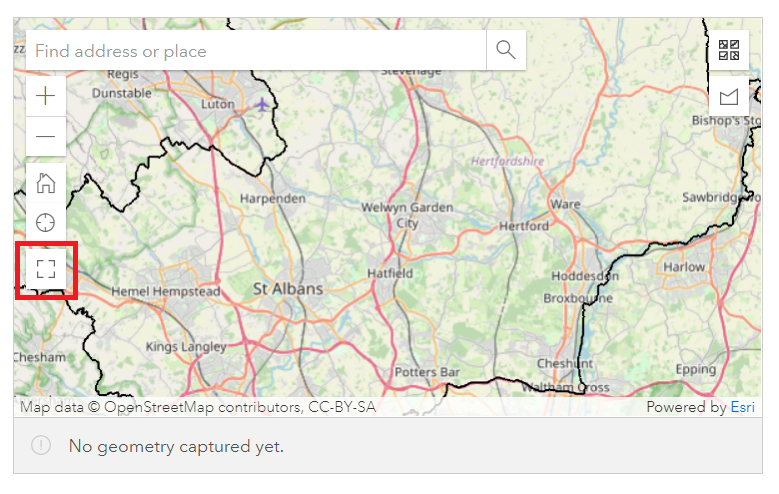The width and height of the screenshot is (779, 494).
Task: Click the Potters Bar map label
Action: tap(427, 372)
